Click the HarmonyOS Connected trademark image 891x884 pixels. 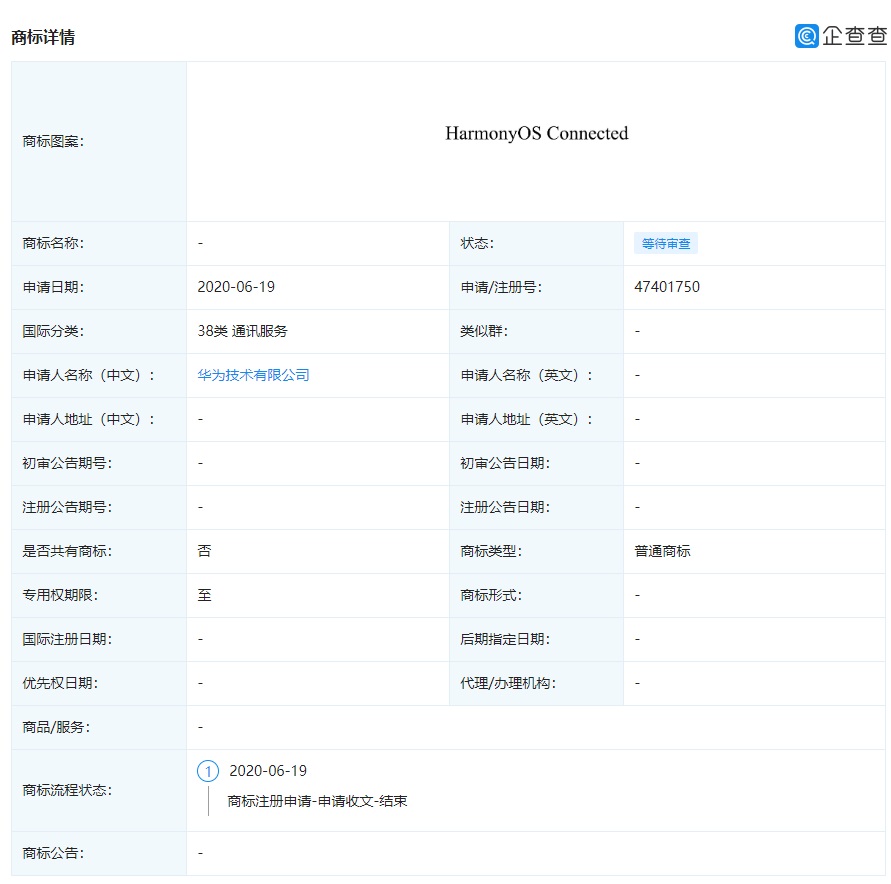click(536, 134)
